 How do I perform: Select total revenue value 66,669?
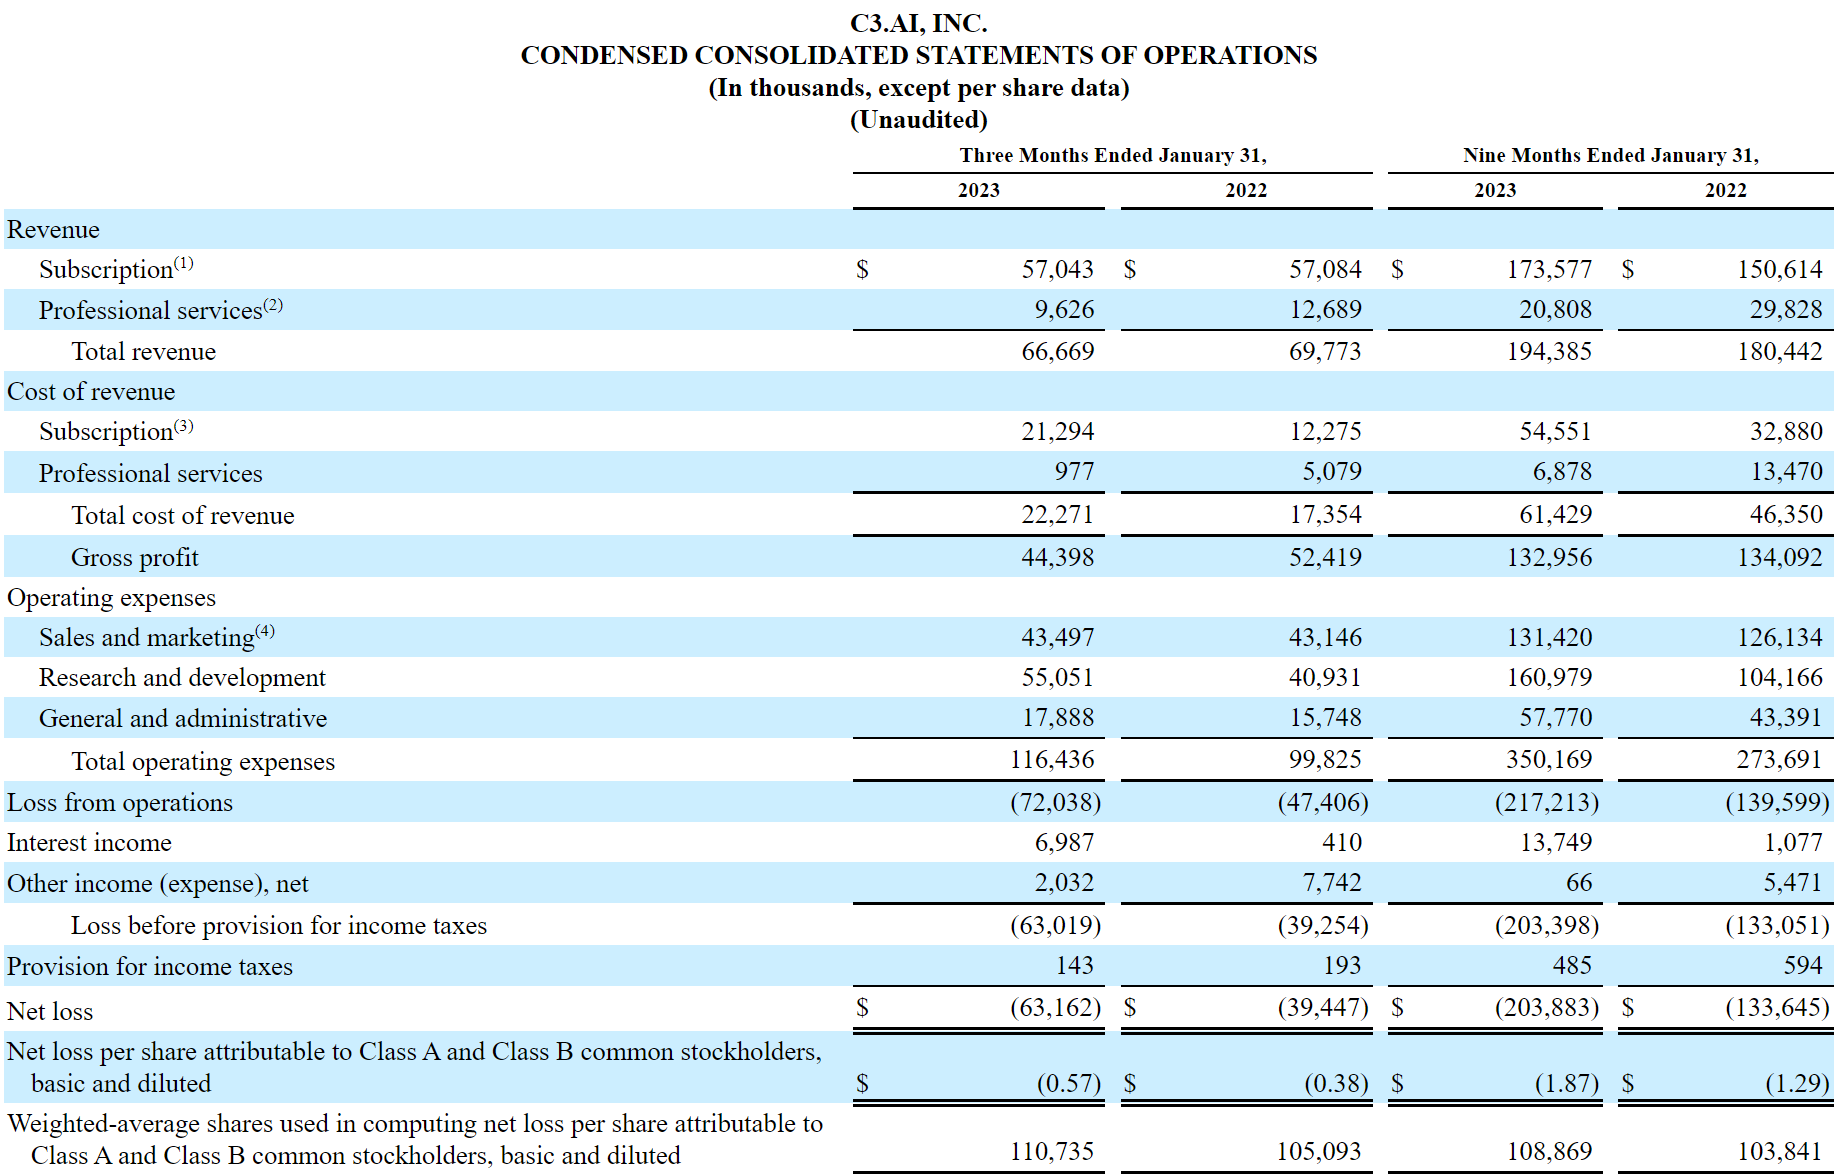(1057, 352)
